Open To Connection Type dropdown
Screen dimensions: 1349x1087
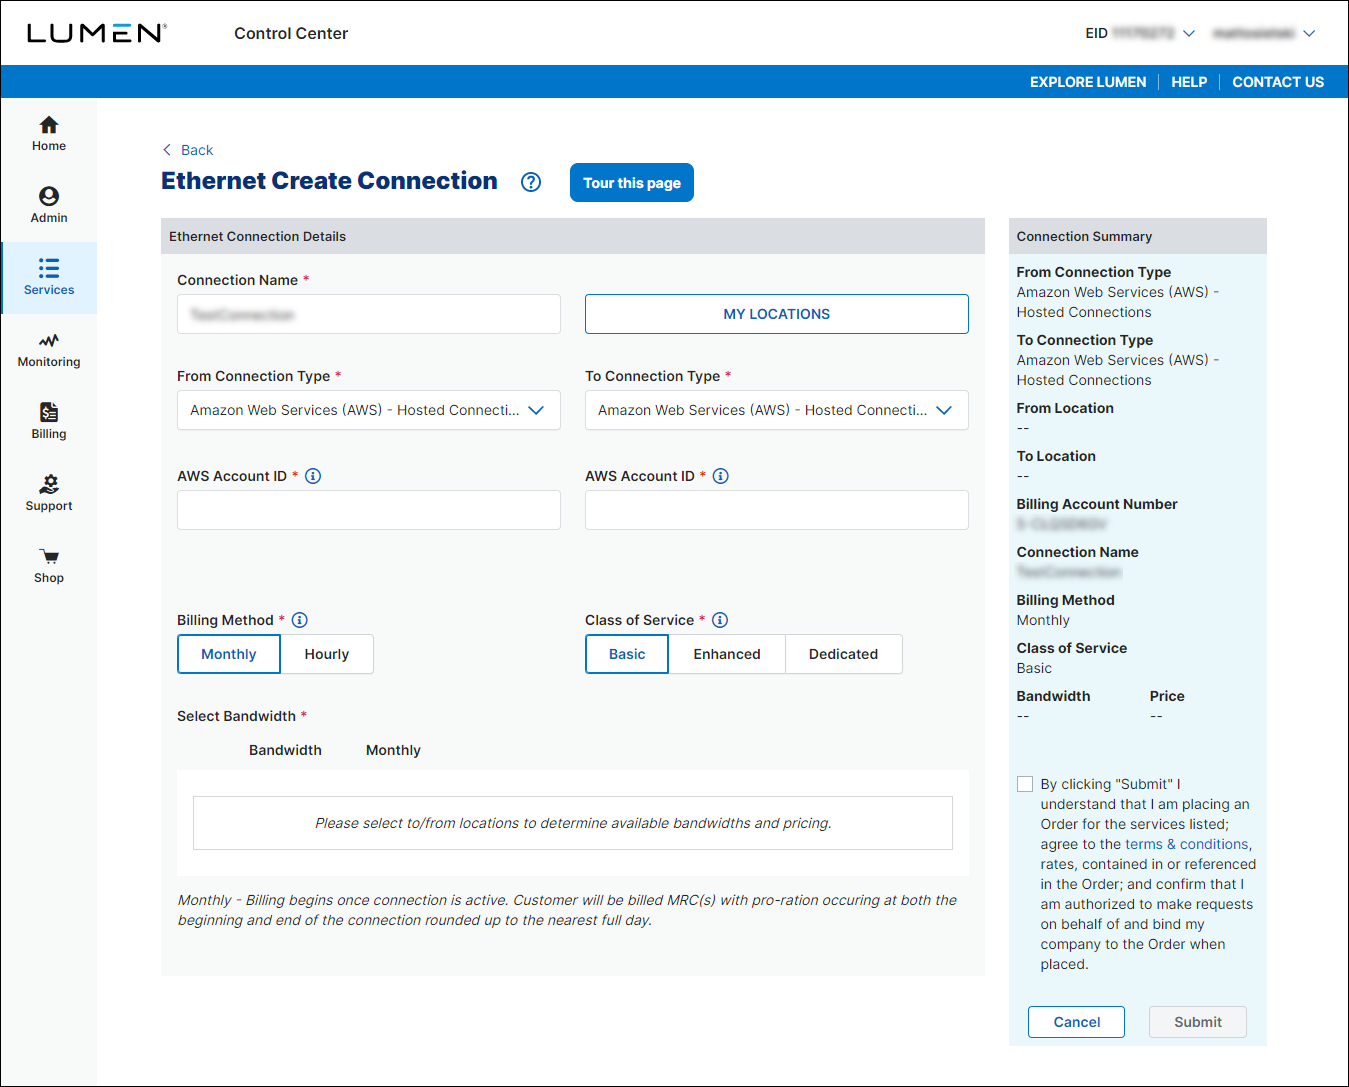tap(776, 410)
